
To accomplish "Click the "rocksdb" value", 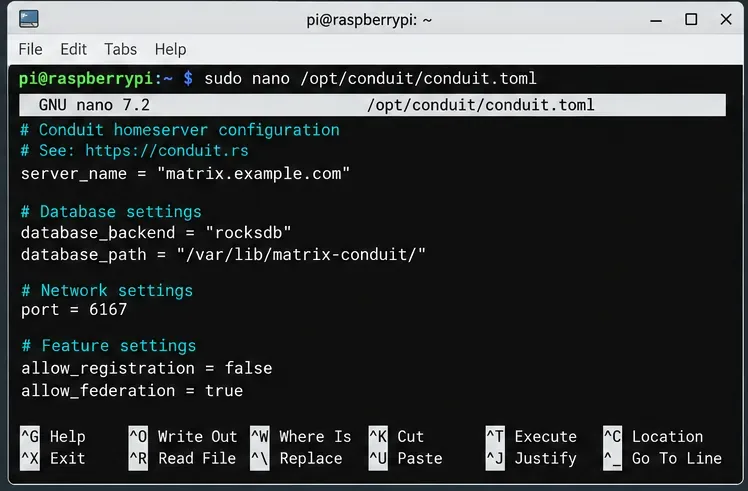I will 248,233.
